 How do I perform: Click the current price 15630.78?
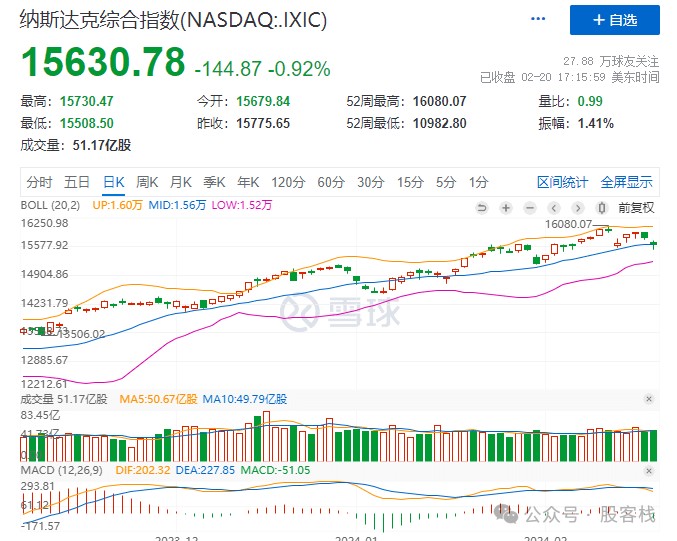[x=103, y=62]
